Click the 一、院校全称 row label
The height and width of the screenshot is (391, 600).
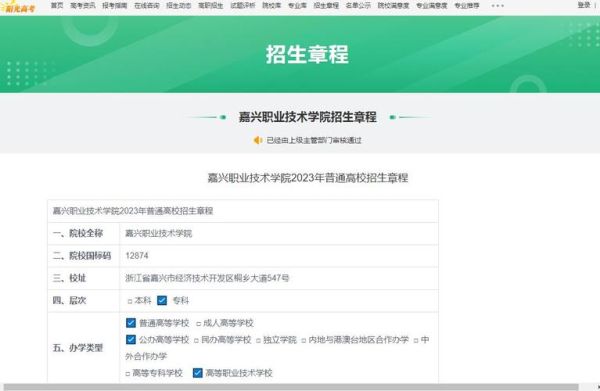[78, 233]
